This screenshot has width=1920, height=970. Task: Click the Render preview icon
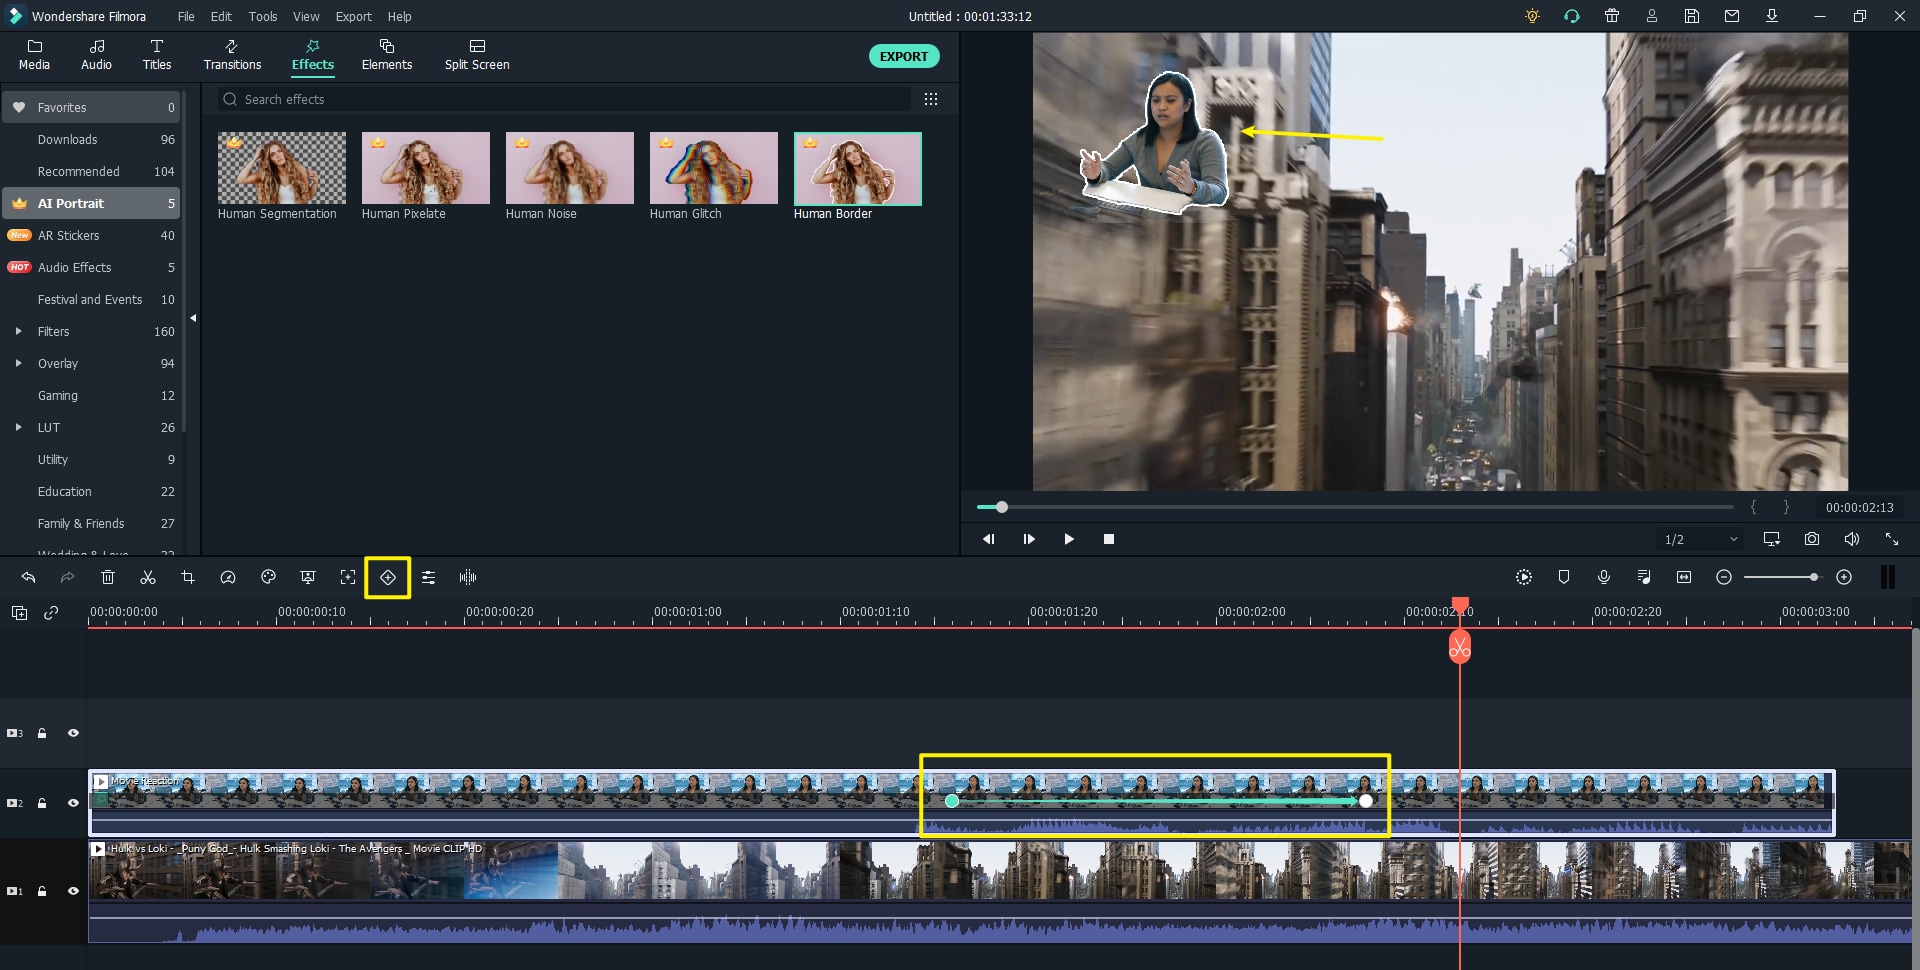(1524, 577)
